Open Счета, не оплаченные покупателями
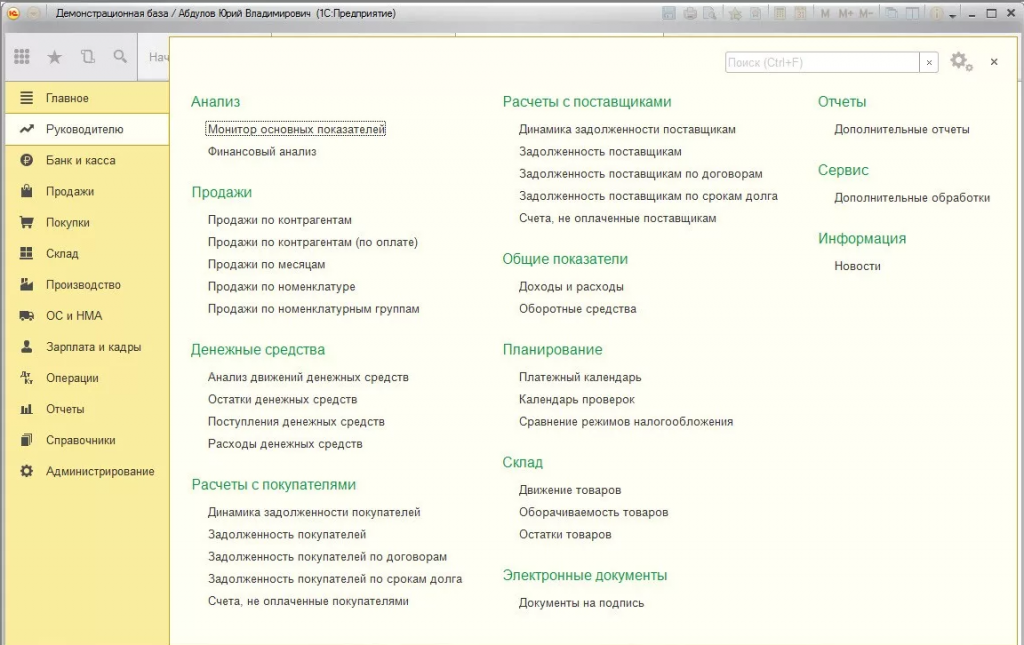Viewport: 1024px width, 645px height. point(308,601)
